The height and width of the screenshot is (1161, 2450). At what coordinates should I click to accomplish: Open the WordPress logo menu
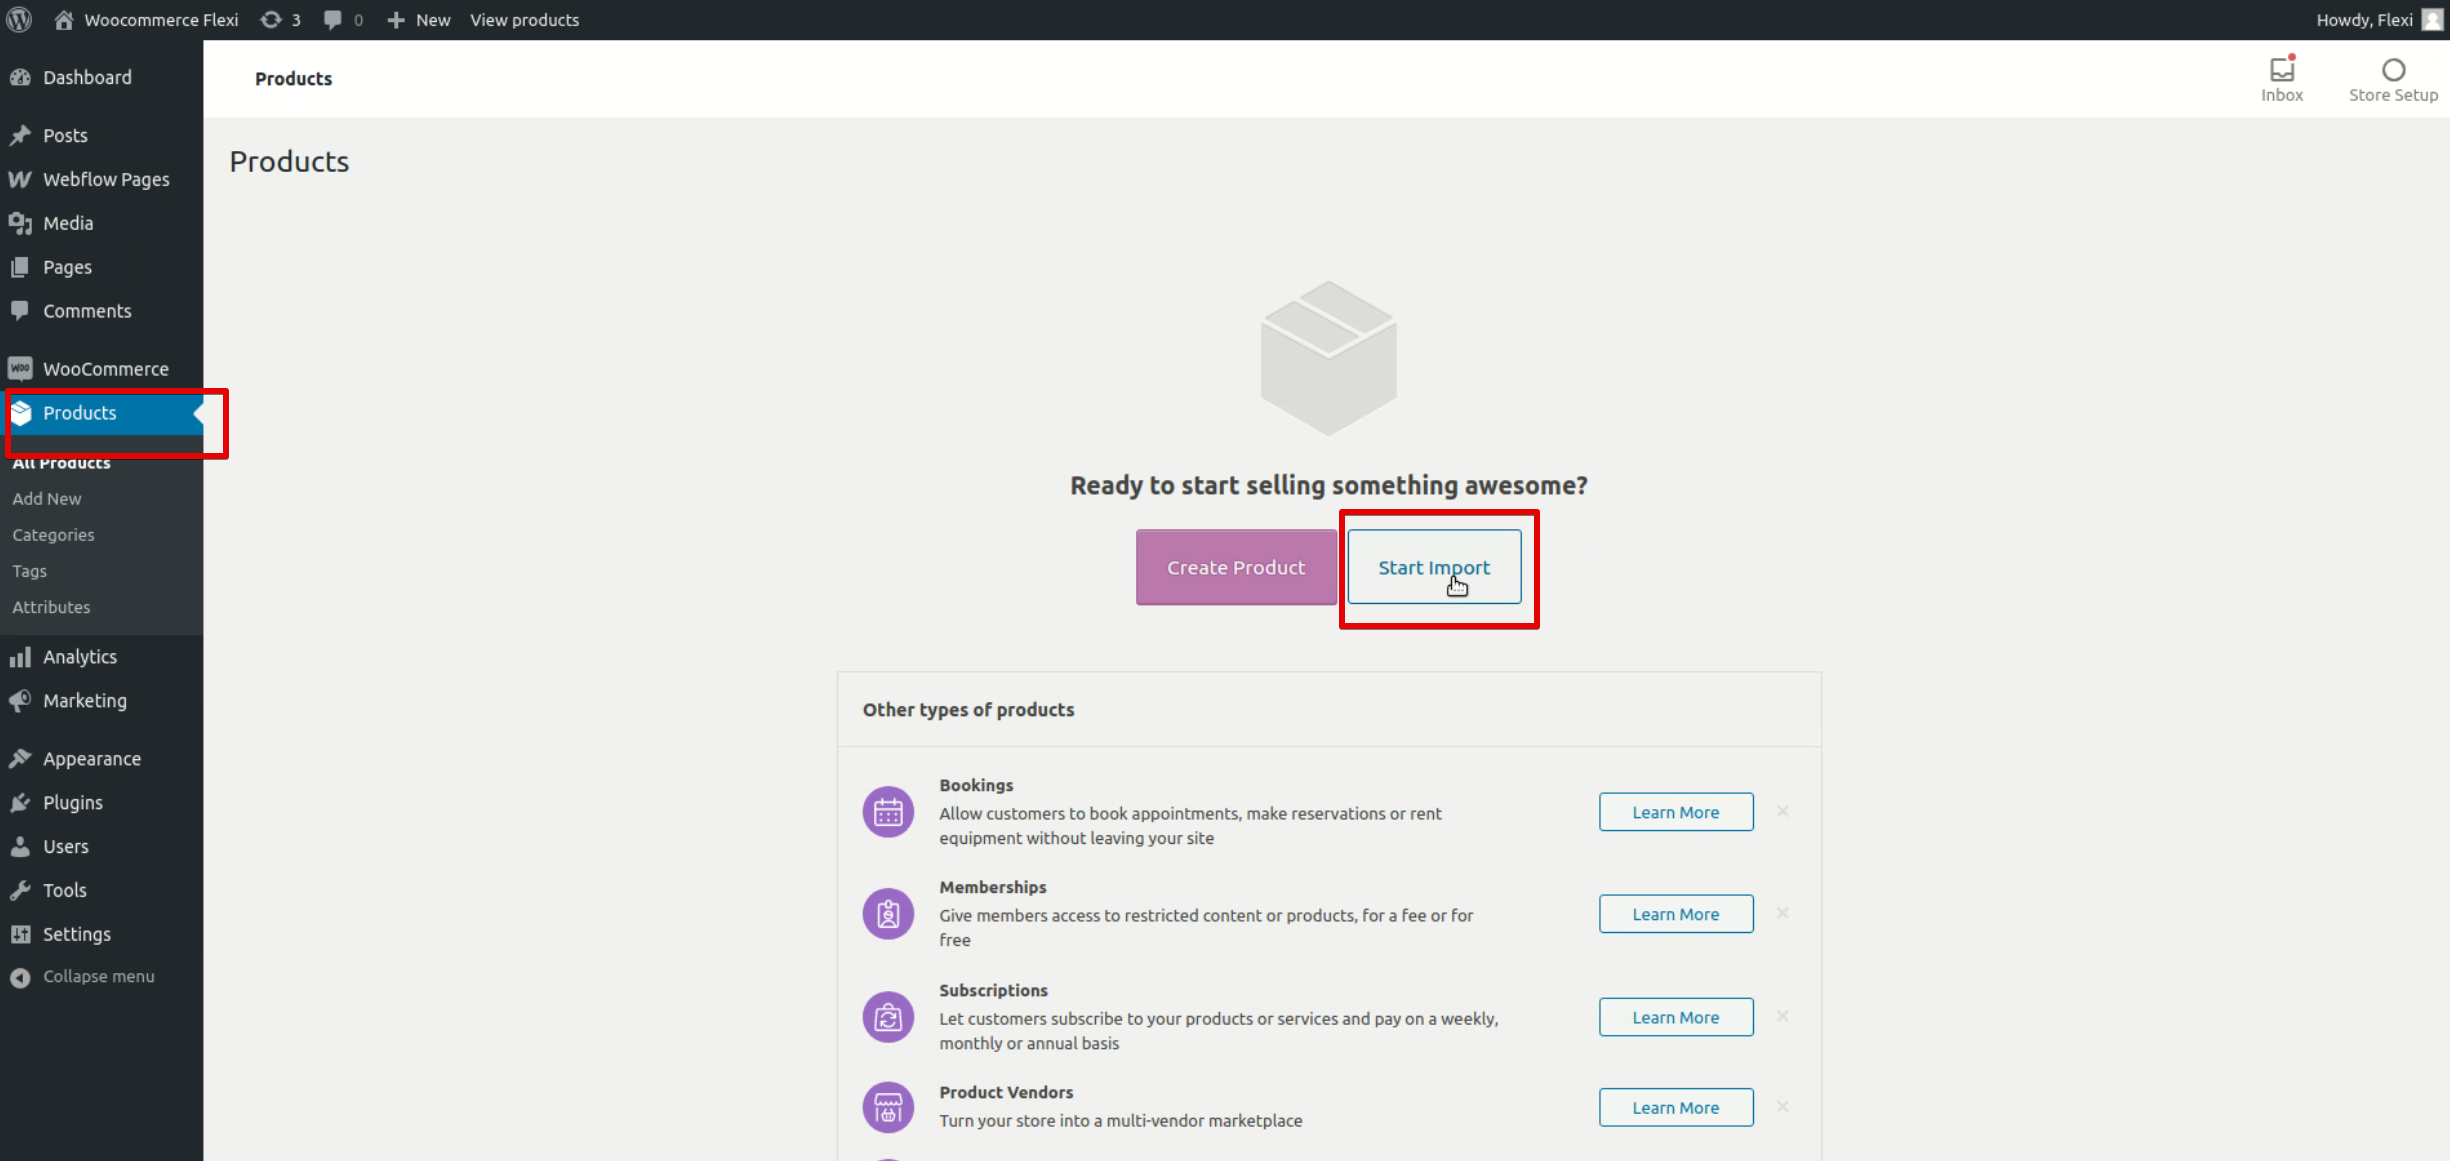(20, 20)
